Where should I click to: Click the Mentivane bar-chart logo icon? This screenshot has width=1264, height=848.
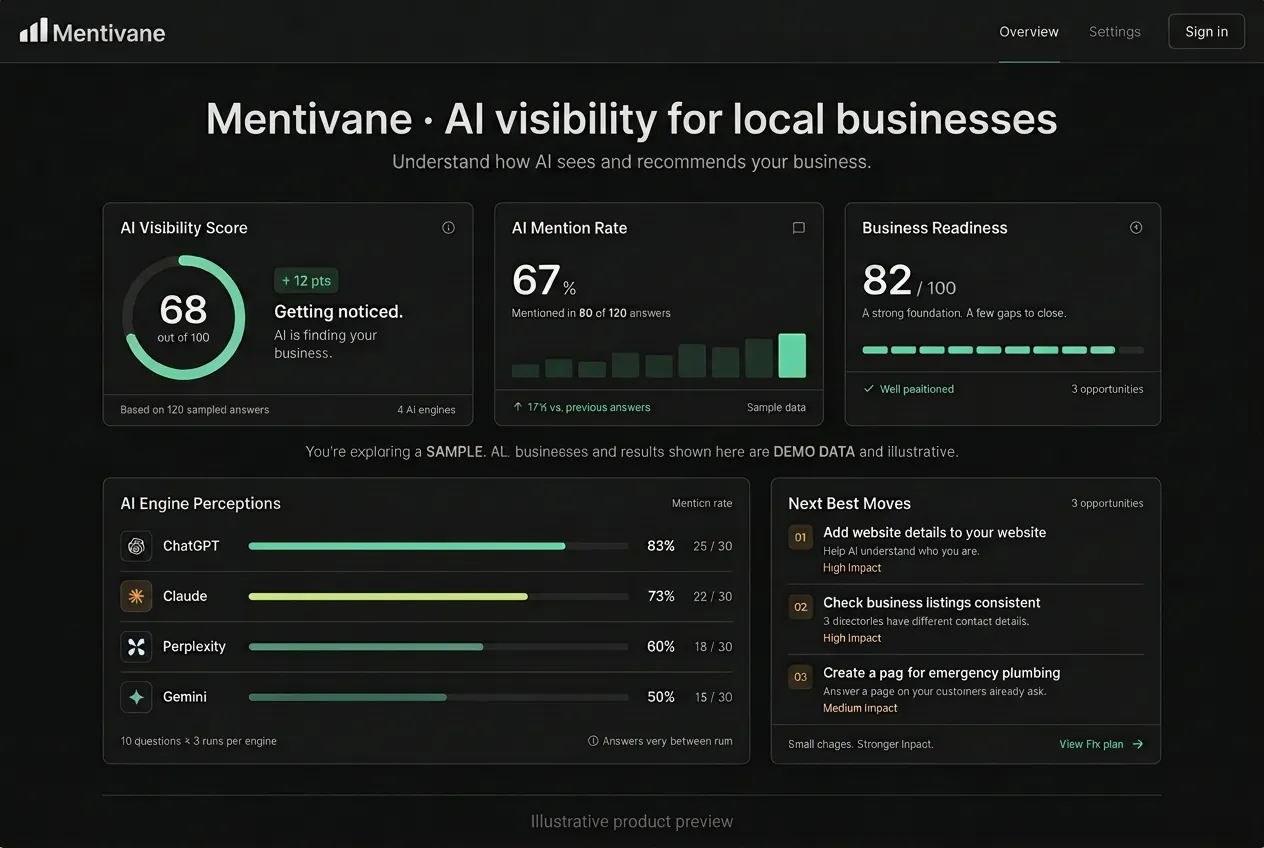34,31
